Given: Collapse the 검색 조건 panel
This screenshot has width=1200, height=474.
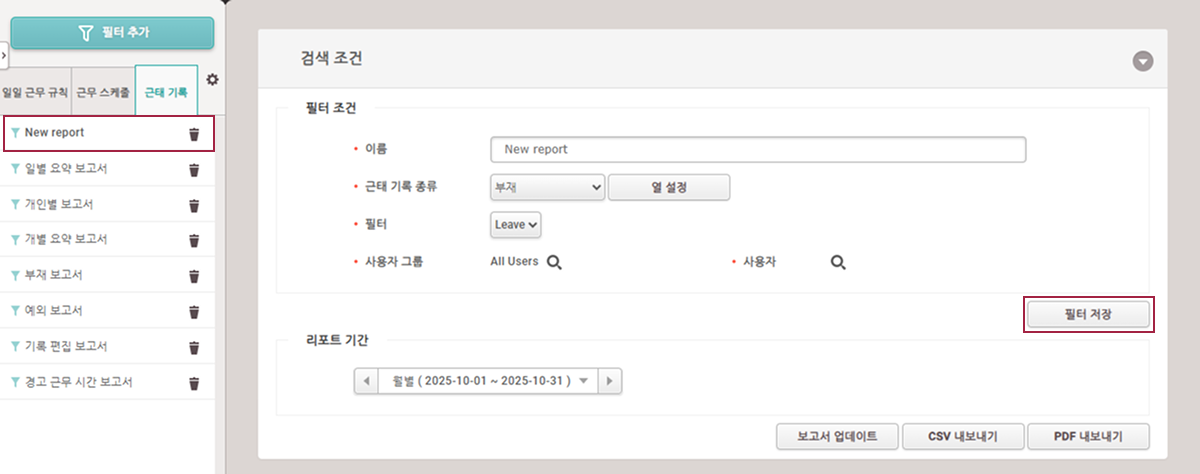Looking at the screenshot, I should coord(1143,61).
